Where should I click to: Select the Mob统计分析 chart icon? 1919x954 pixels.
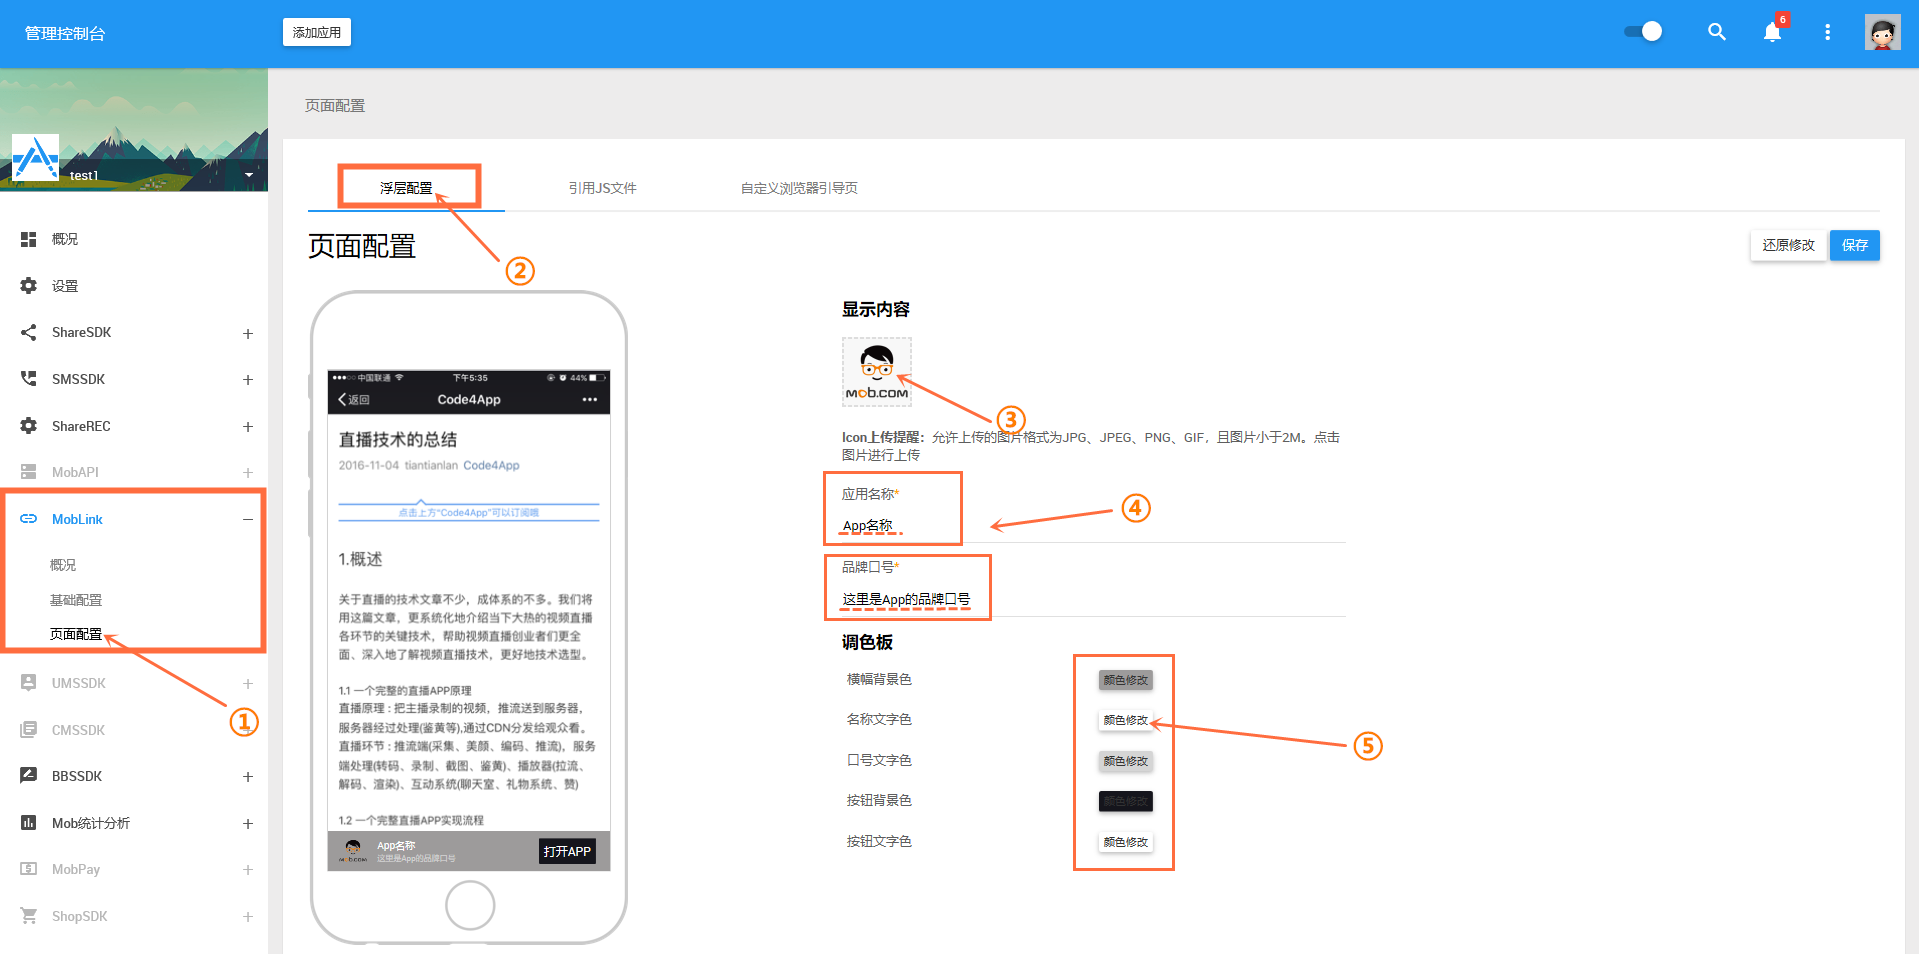tap(28, 822)
